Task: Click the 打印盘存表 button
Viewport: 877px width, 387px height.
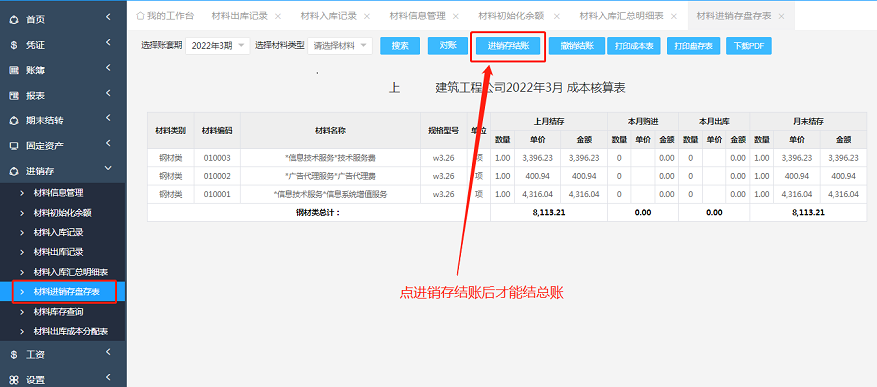Action: (694, 46)
